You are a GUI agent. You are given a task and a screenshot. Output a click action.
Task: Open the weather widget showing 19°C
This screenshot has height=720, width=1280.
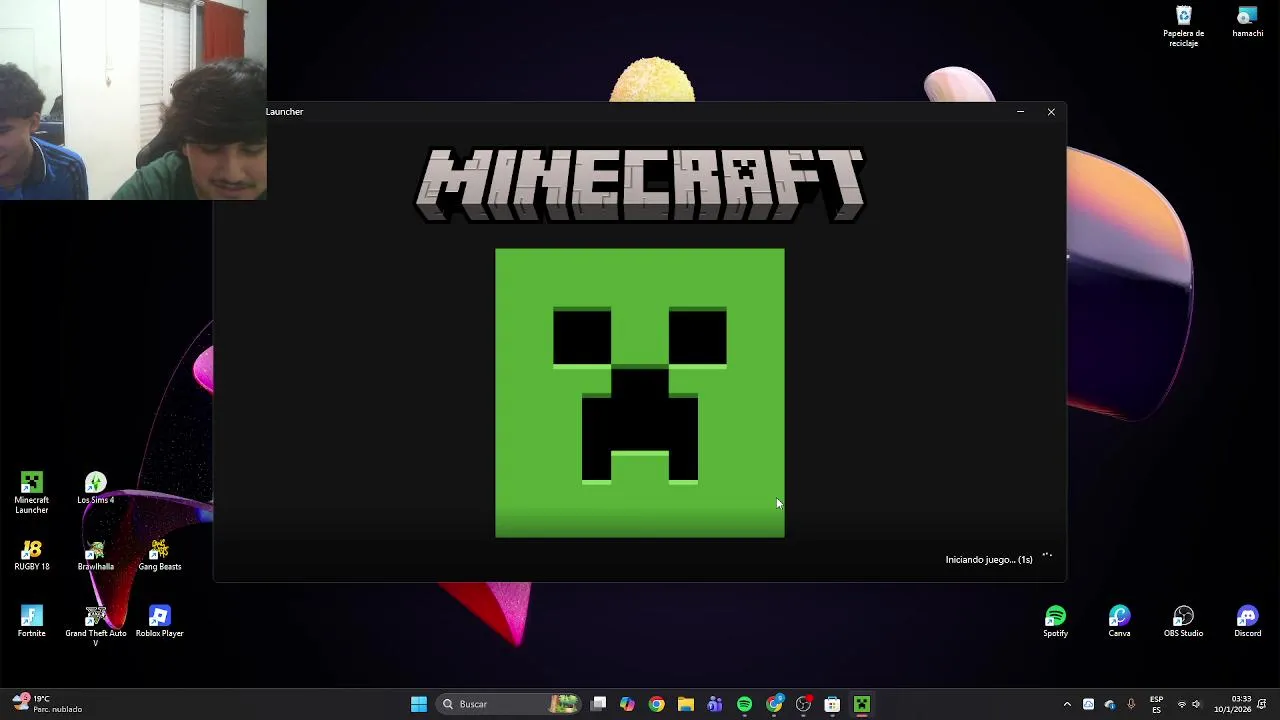[49, 704]
